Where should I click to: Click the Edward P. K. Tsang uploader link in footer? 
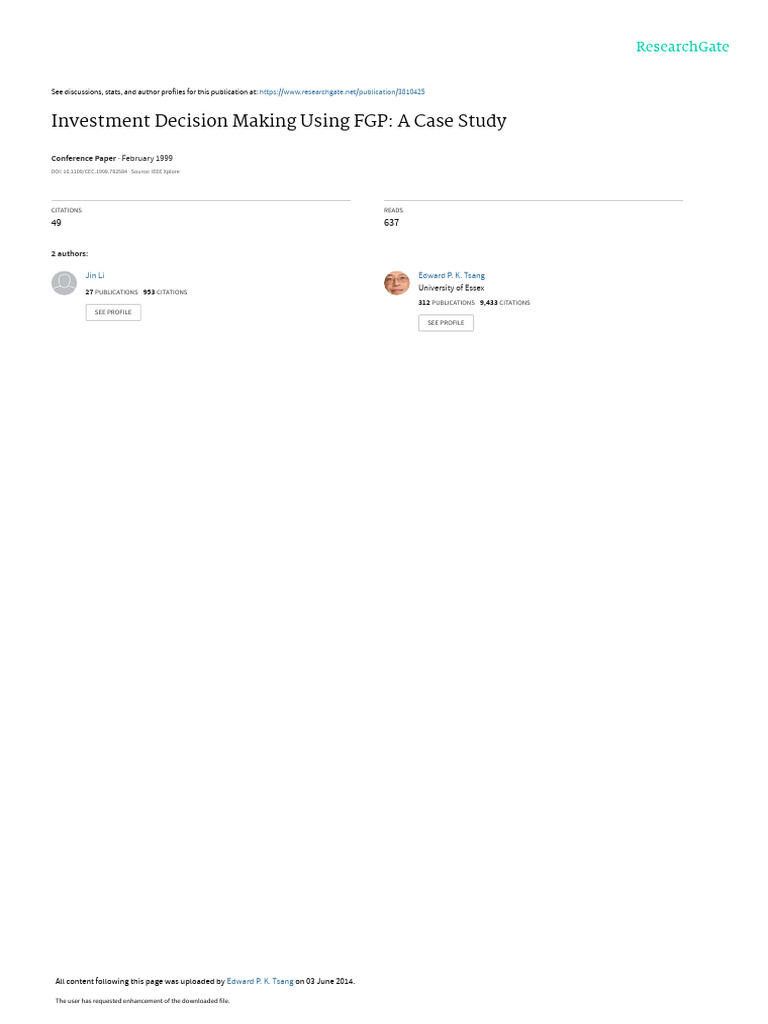pyautogui.click(x=260, y=981)
